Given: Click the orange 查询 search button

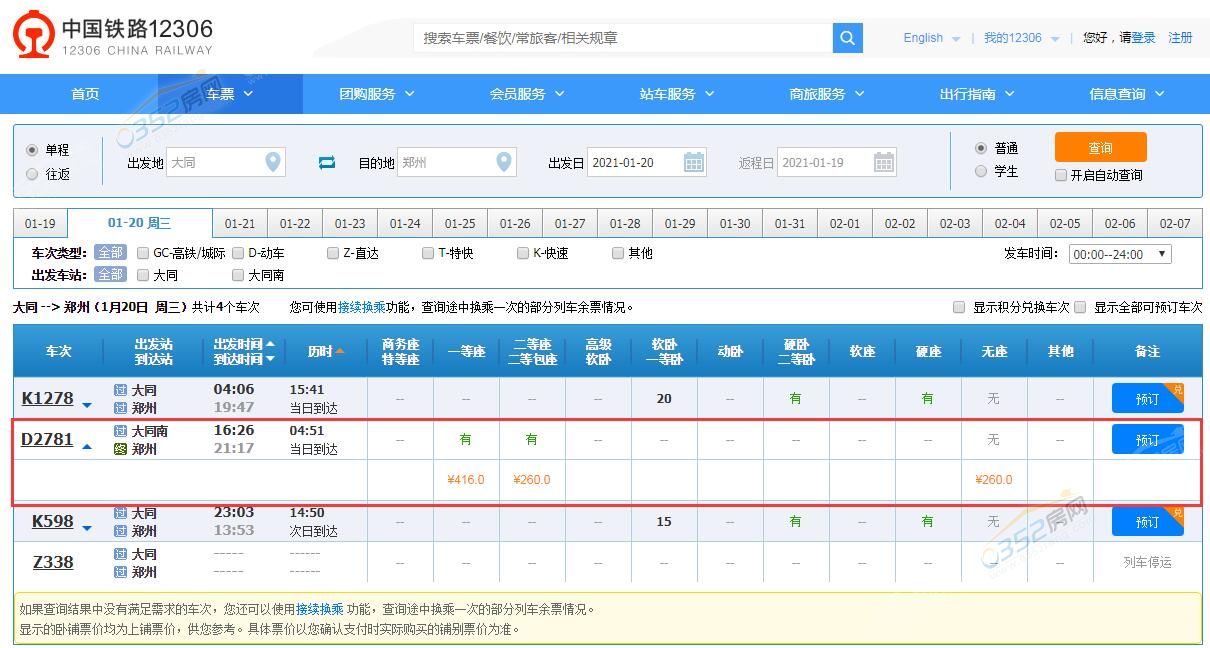Looking at the screenshot, I should point(1100,147).
